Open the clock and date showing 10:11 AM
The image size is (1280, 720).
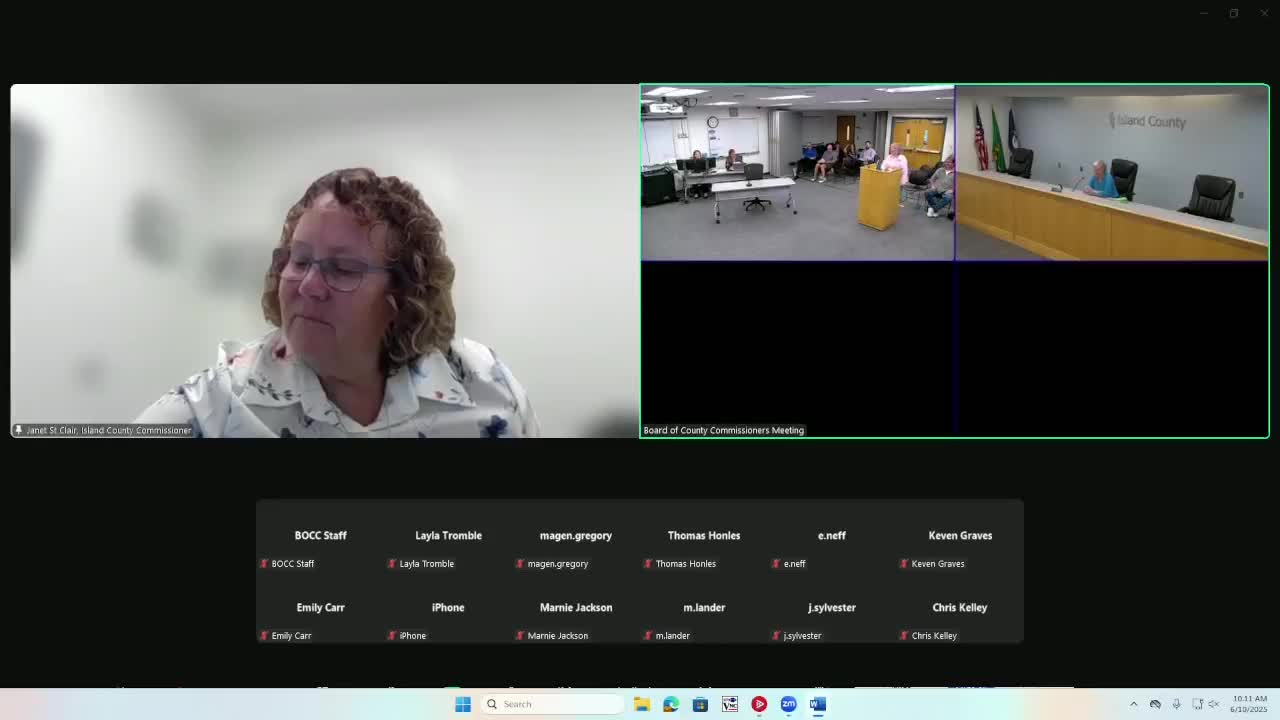1250,704
